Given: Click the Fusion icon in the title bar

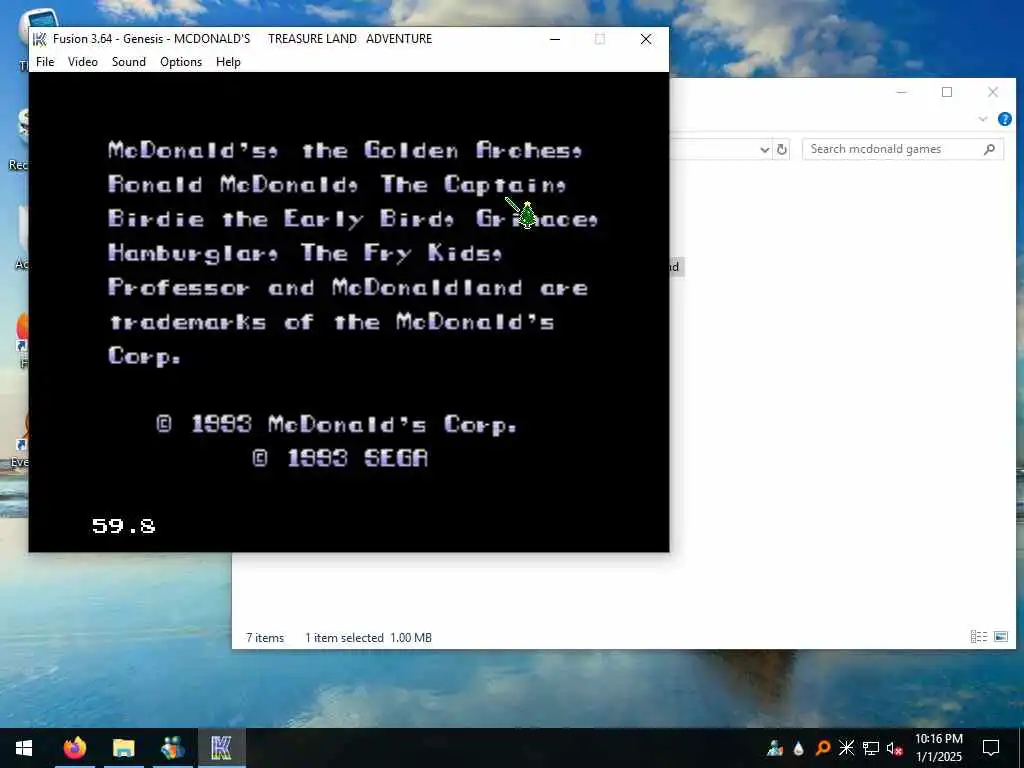Looking at the screenshot, I should (40, 39).
